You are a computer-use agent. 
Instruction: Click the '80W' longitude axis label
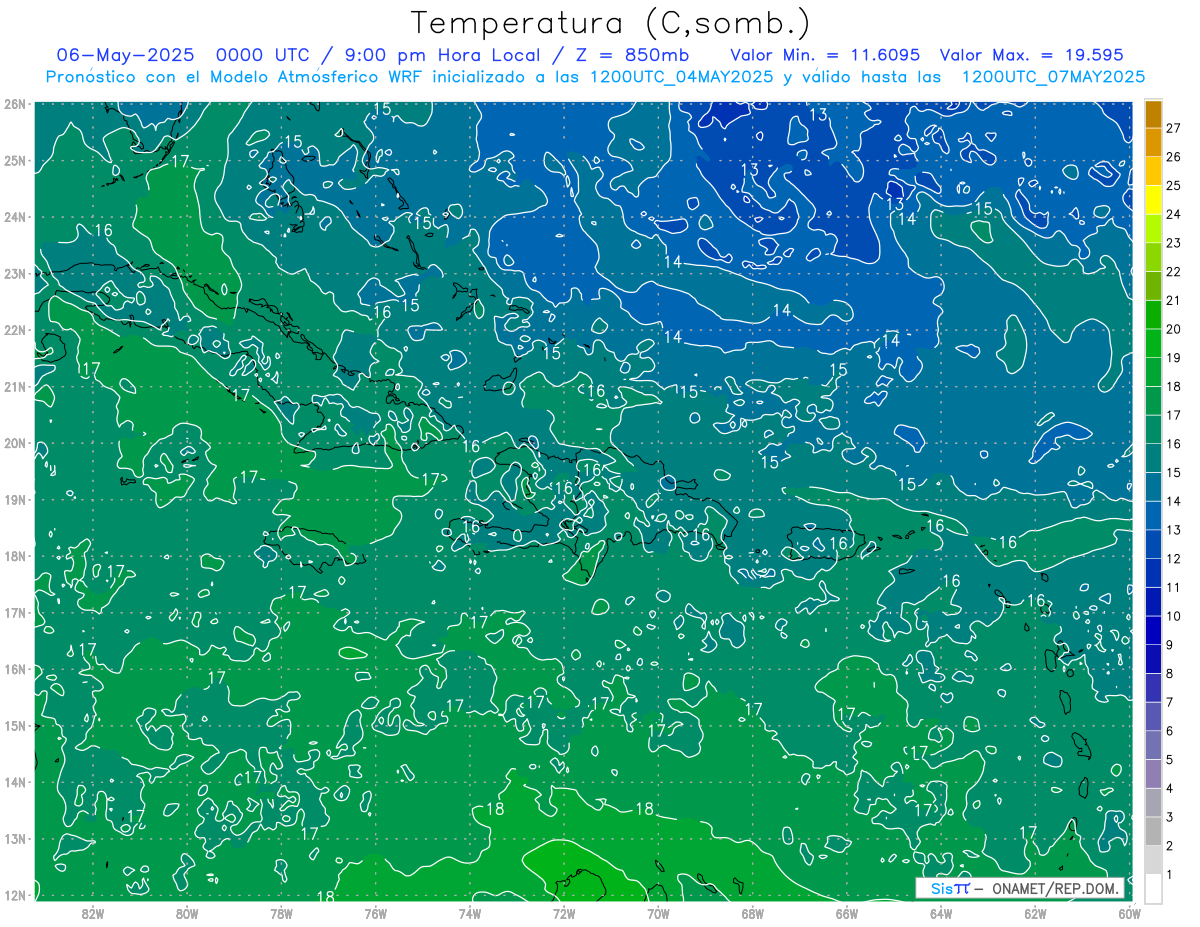pos(187,913)
